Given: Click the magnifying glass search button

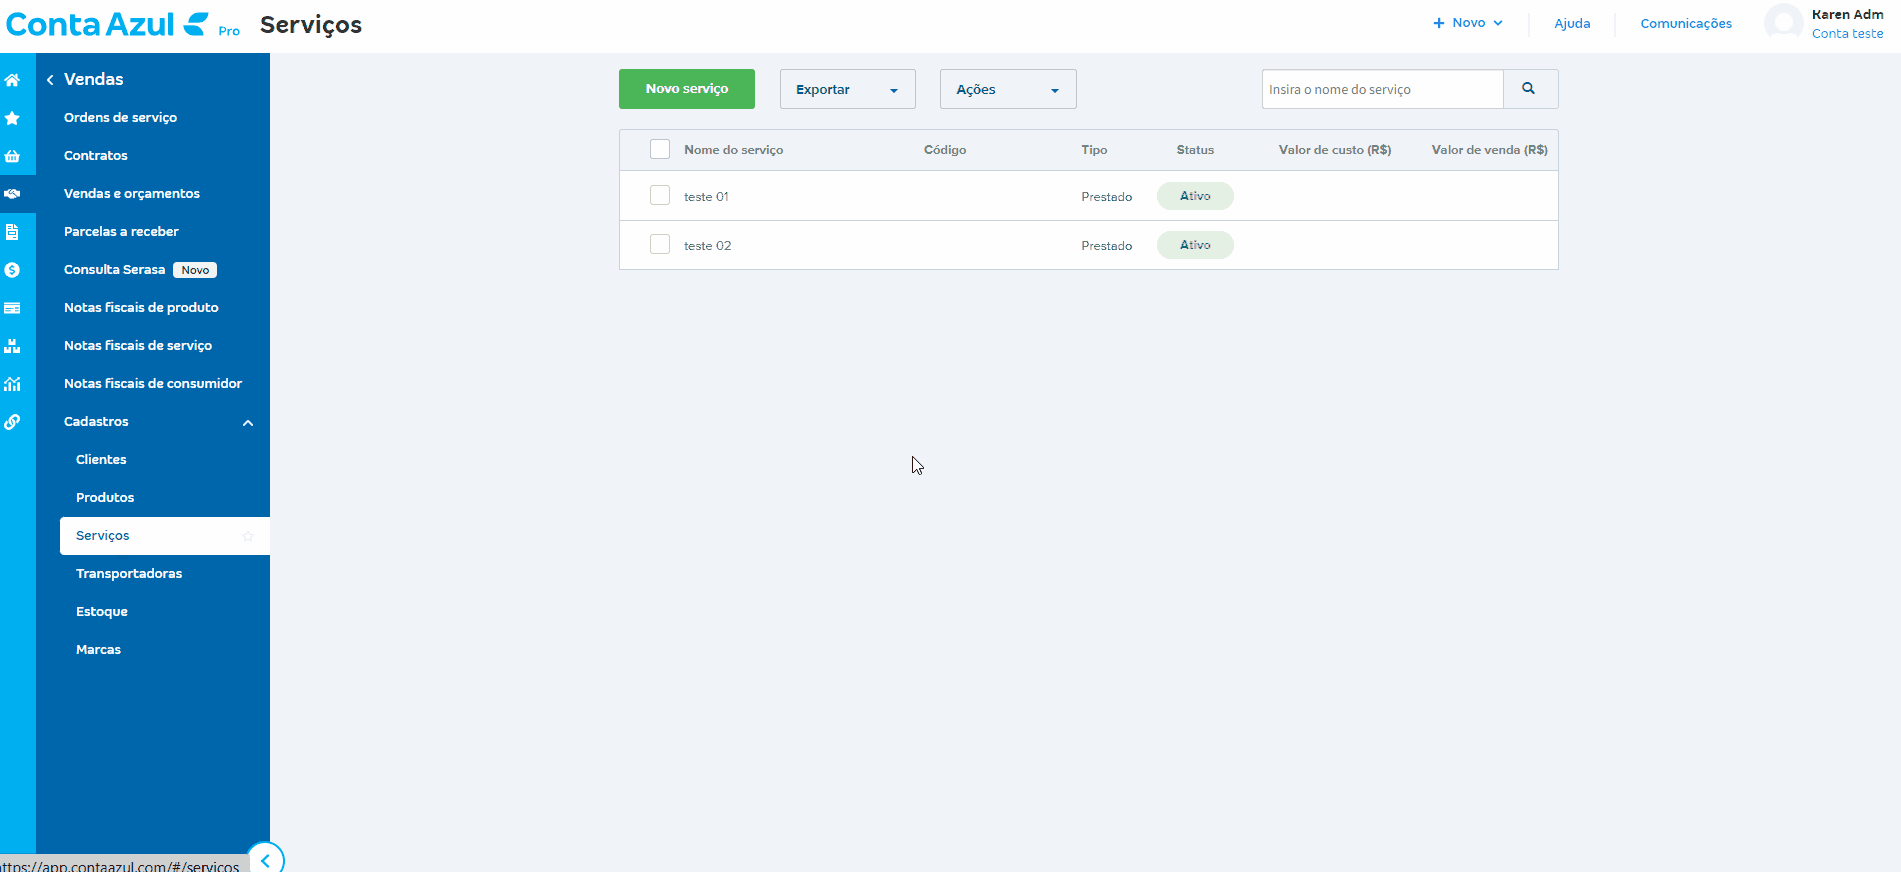Looking at the screenshot, I should coord(1529,89).
